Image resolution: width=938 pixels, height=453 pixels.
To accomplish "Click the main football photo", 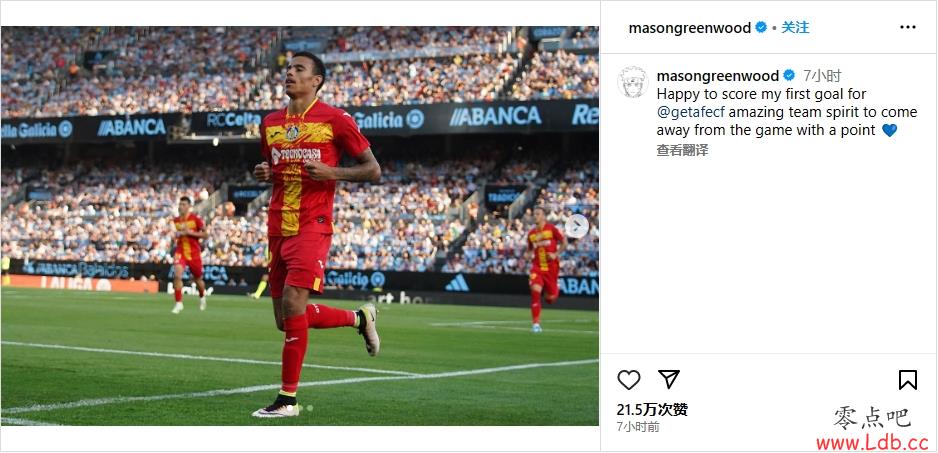I will (300, 226).
